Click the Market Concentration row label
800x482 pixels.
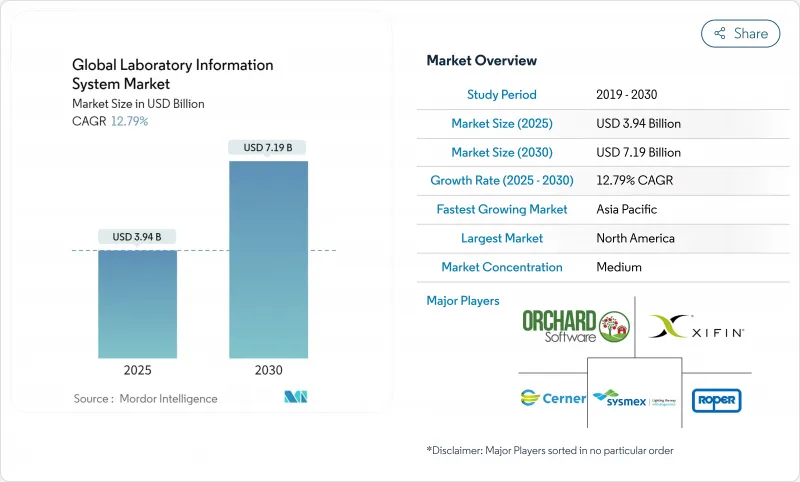coord(501,267)
